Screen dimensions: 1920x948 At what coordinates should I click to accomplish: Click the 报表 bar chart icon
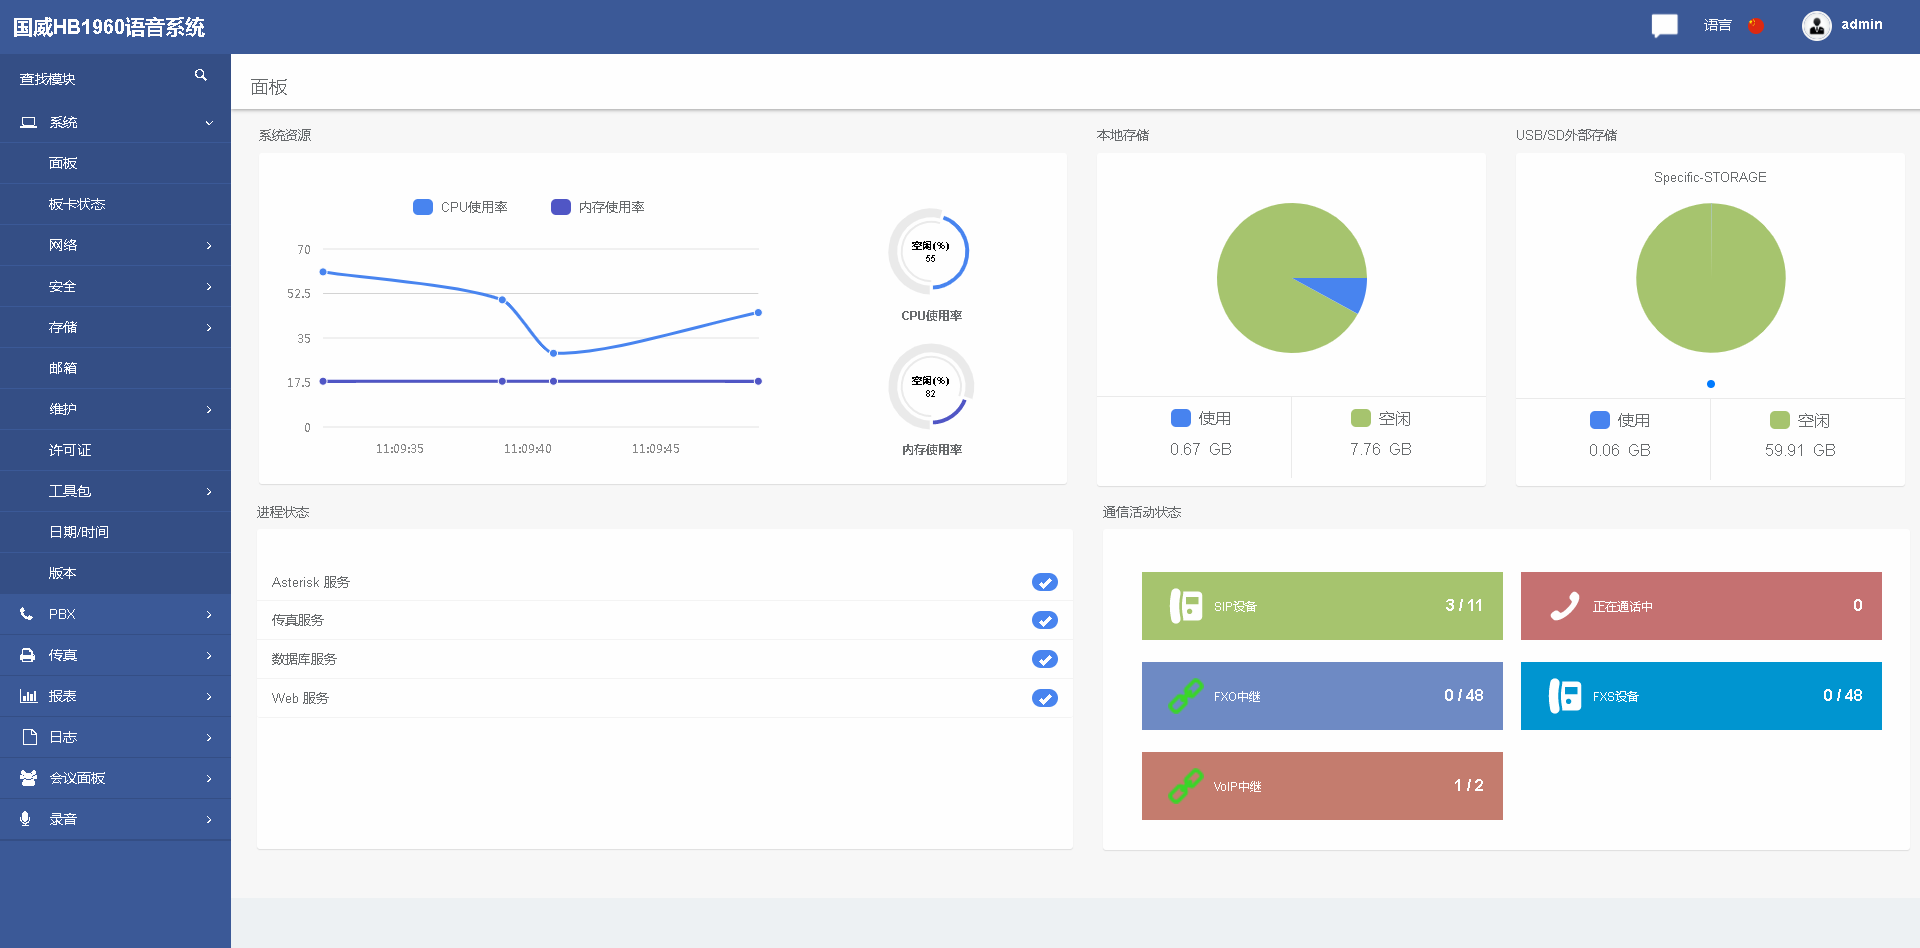(28, 696)
